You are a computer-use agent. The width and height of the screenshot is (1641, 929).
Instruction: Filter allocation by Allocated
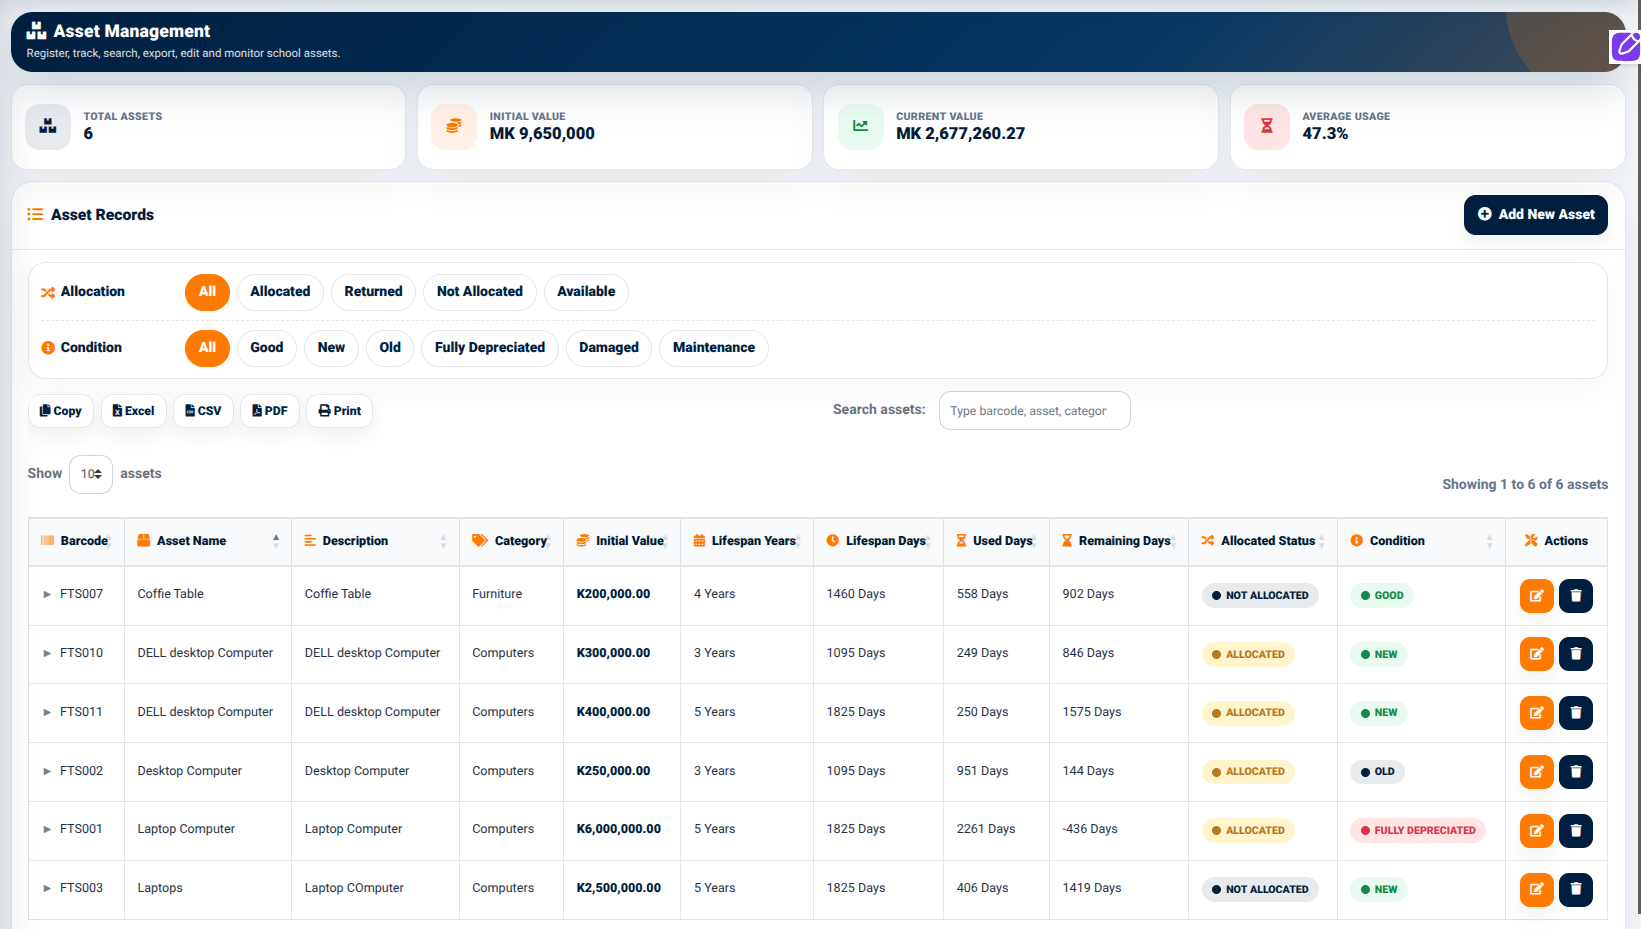[x=280, y=292]
